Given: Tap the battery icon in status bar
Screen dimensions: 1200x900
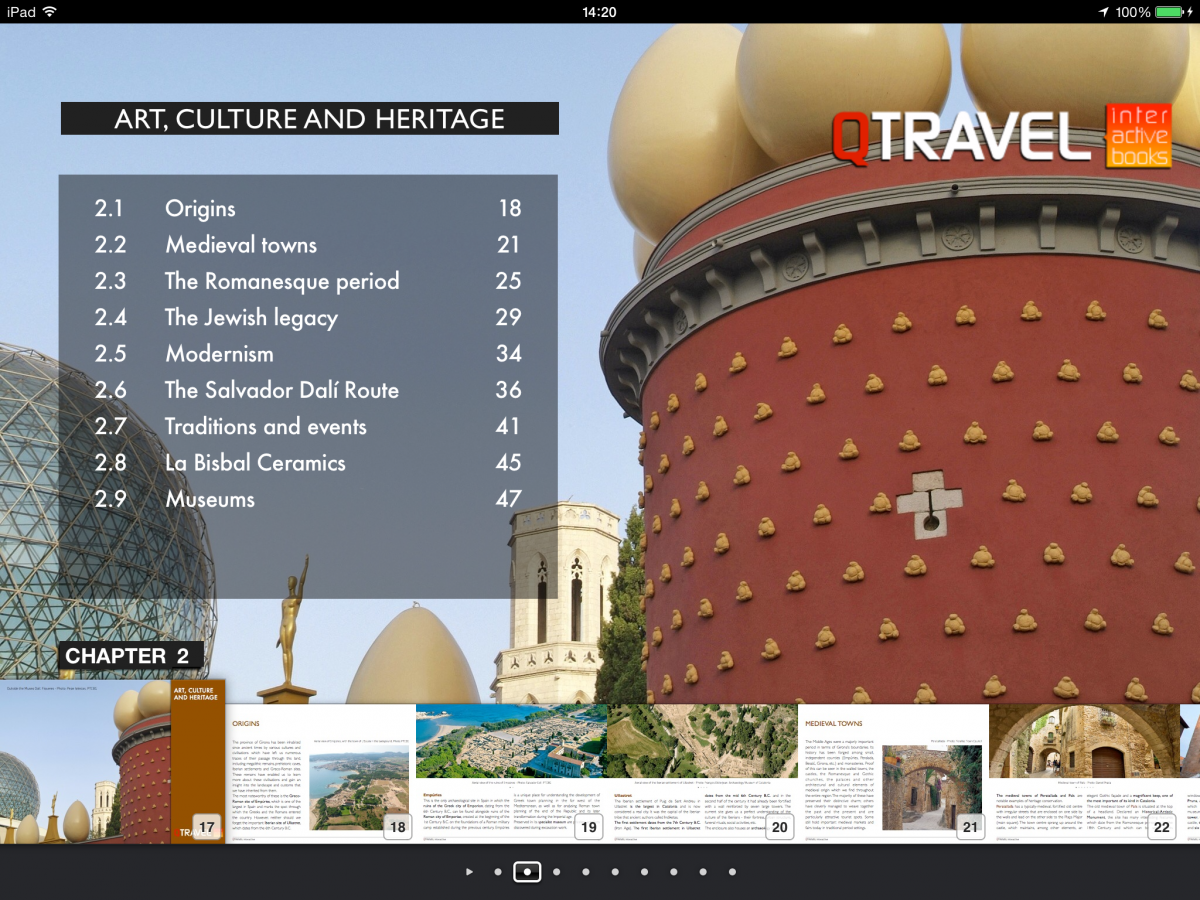Looking at the screenshot, I should pyautogui.click(x=1171, y=12).
